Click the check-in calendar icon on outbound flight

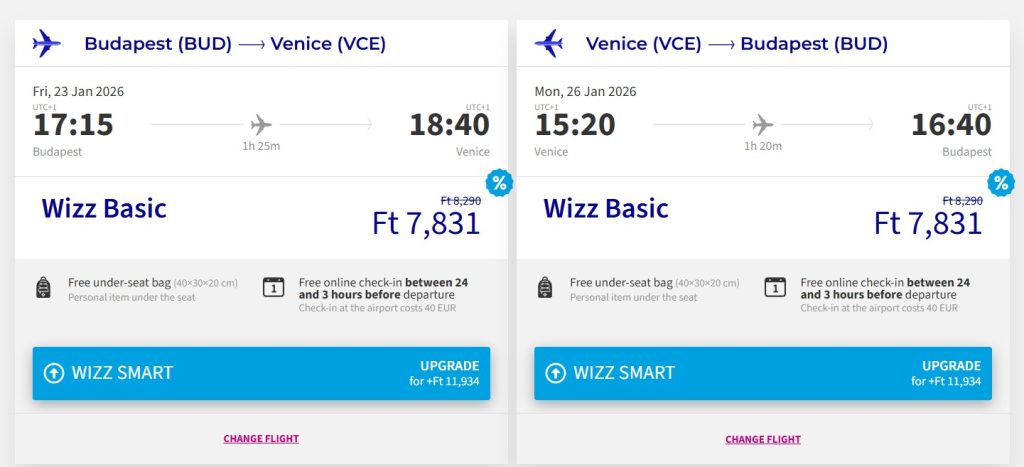[273, 288]
